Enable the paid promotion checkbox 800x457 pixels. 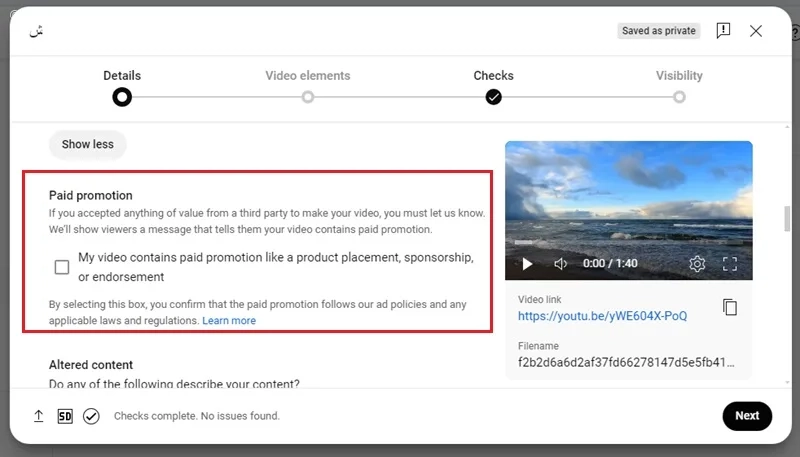62,267
